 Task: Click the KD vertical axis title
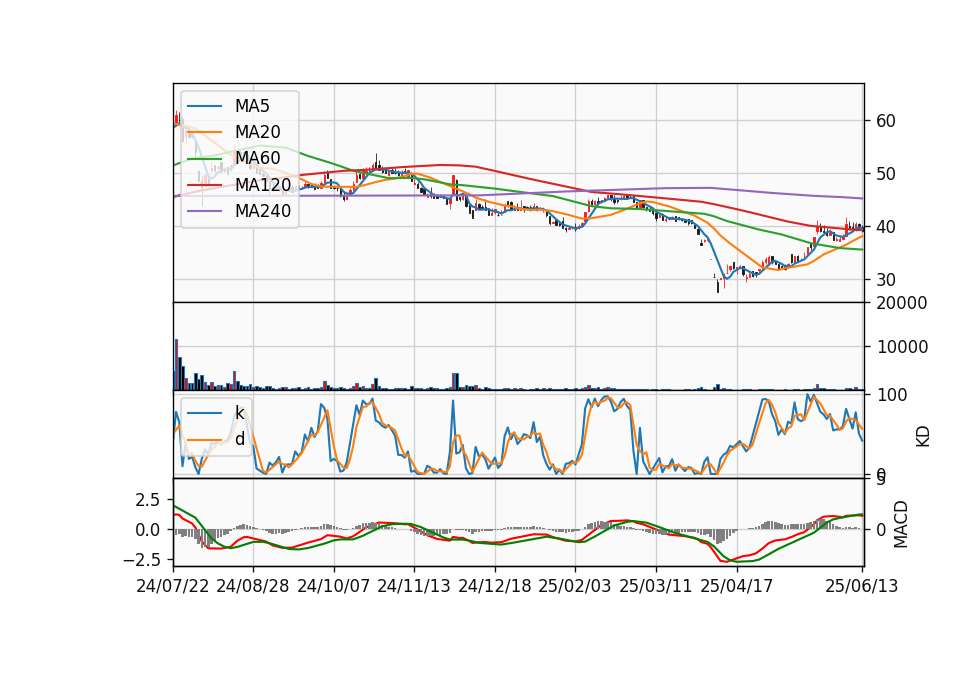coord(923,437)
